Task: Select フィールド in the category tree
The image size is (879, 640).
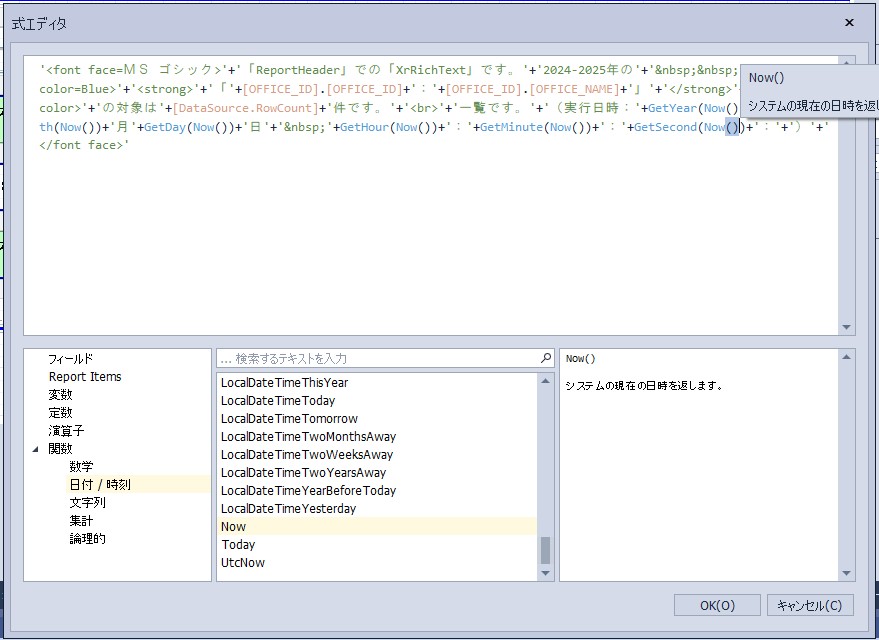Action: click(70, 359)
